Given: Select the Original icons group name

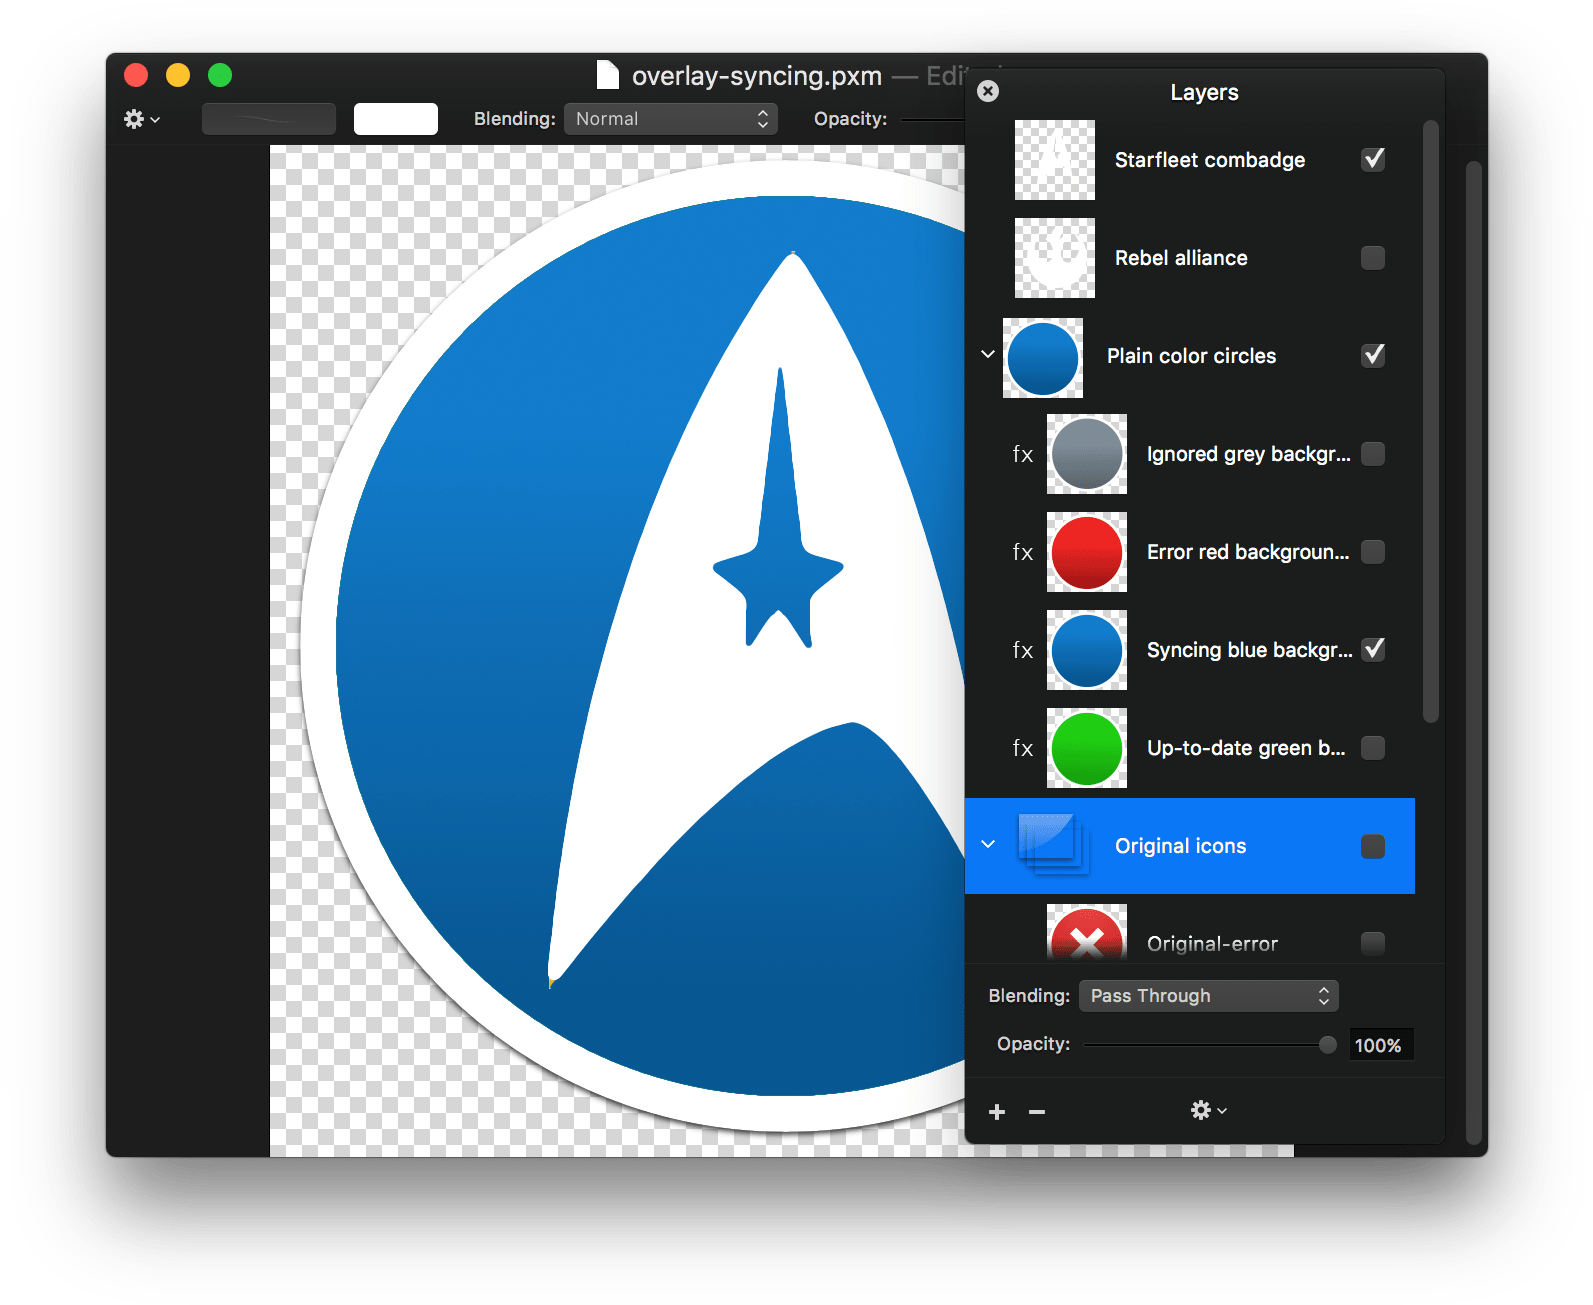Looking at the screenshot, I should [x=1180, y=846].
